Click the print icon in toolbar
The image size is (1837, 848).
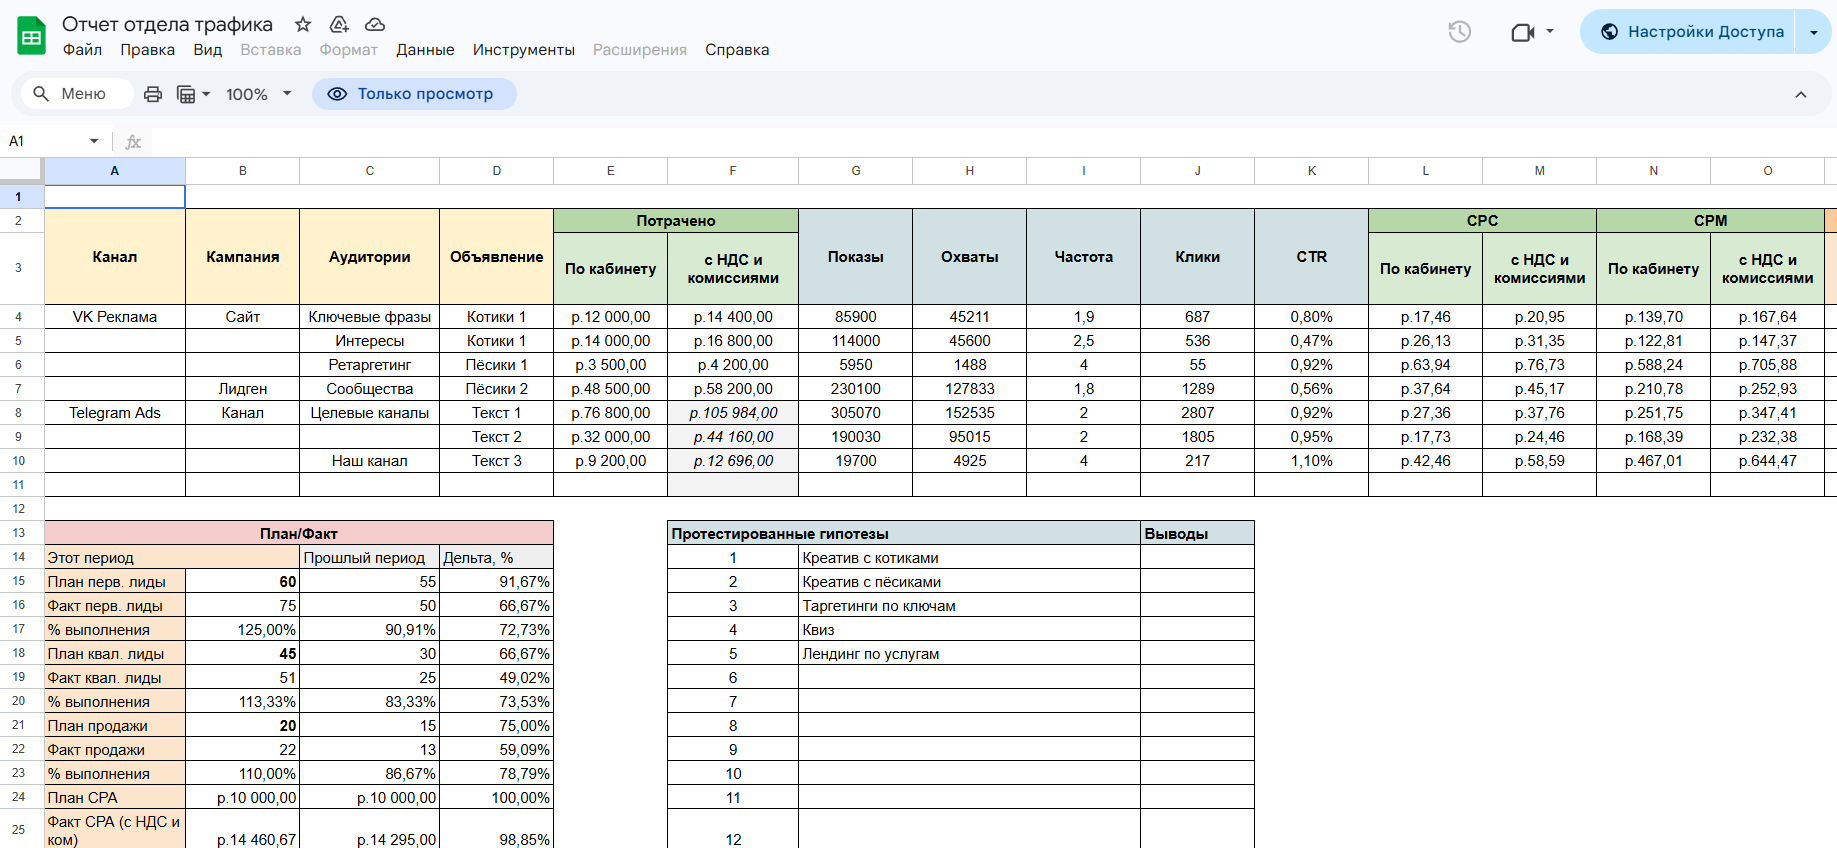(153, 94)
